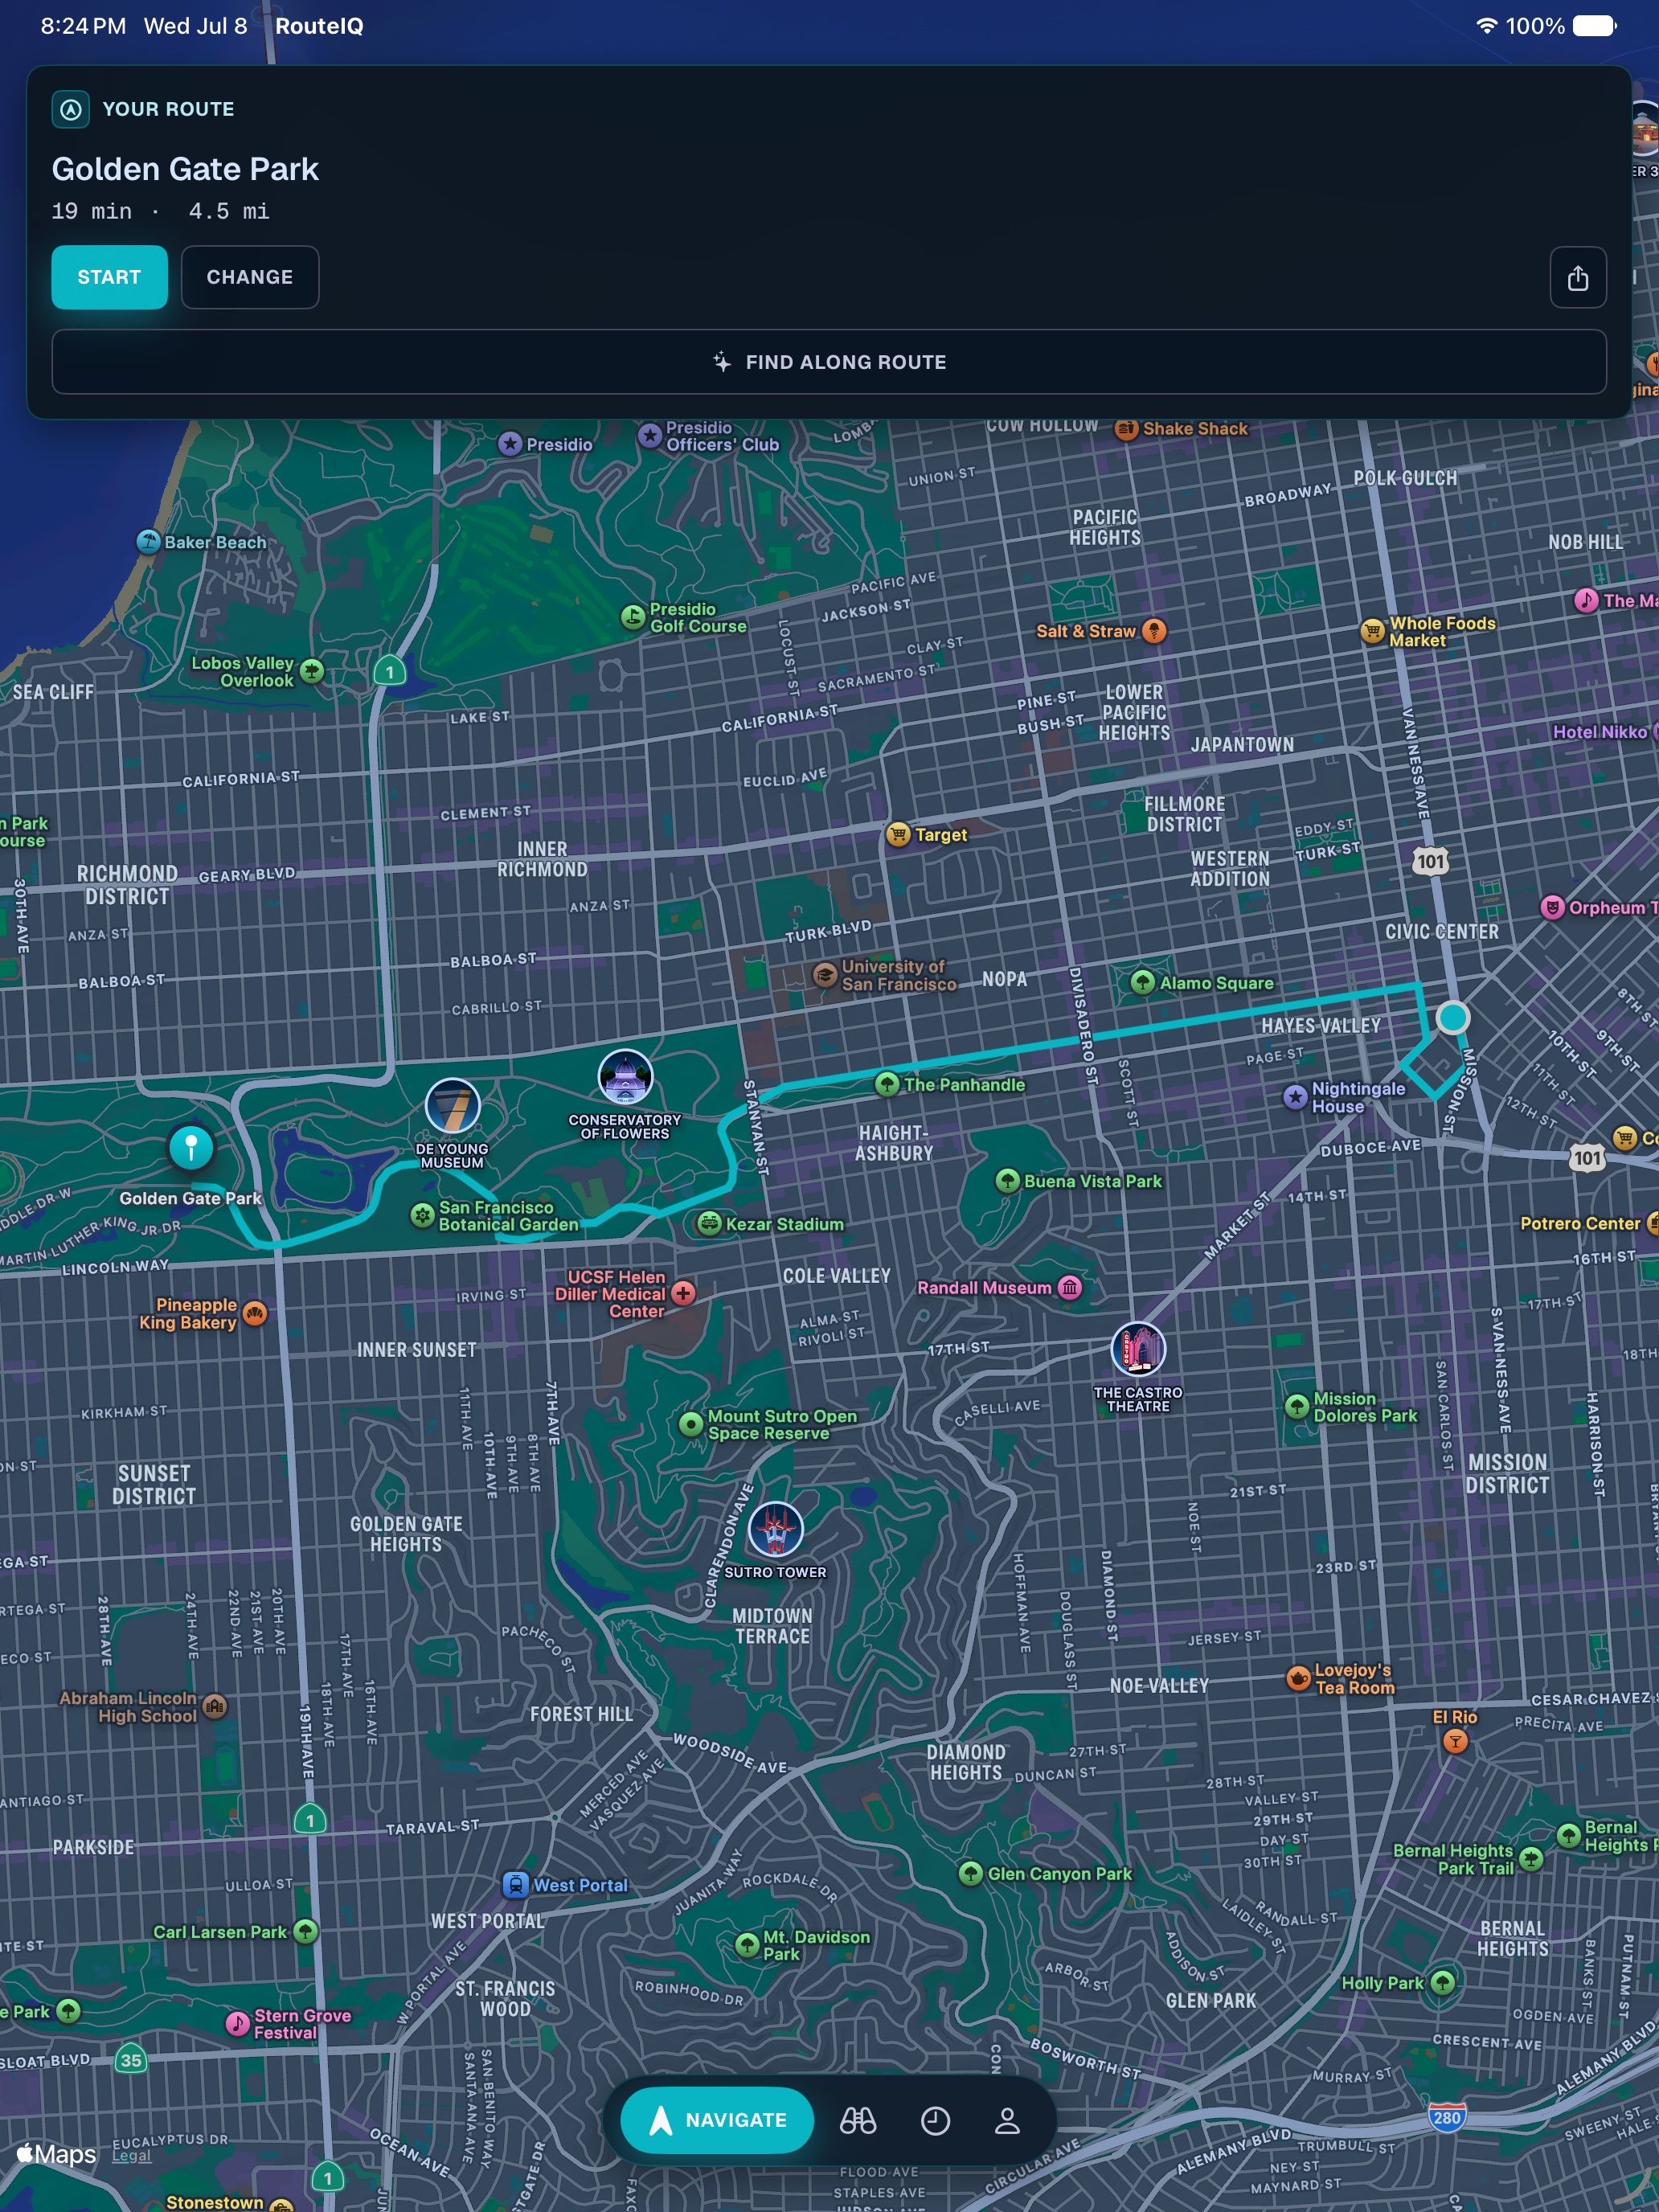The height and width of the screenshot is (2212, 1659).
Task: Tap Find Along Route bar
Action: pos(829,362)
